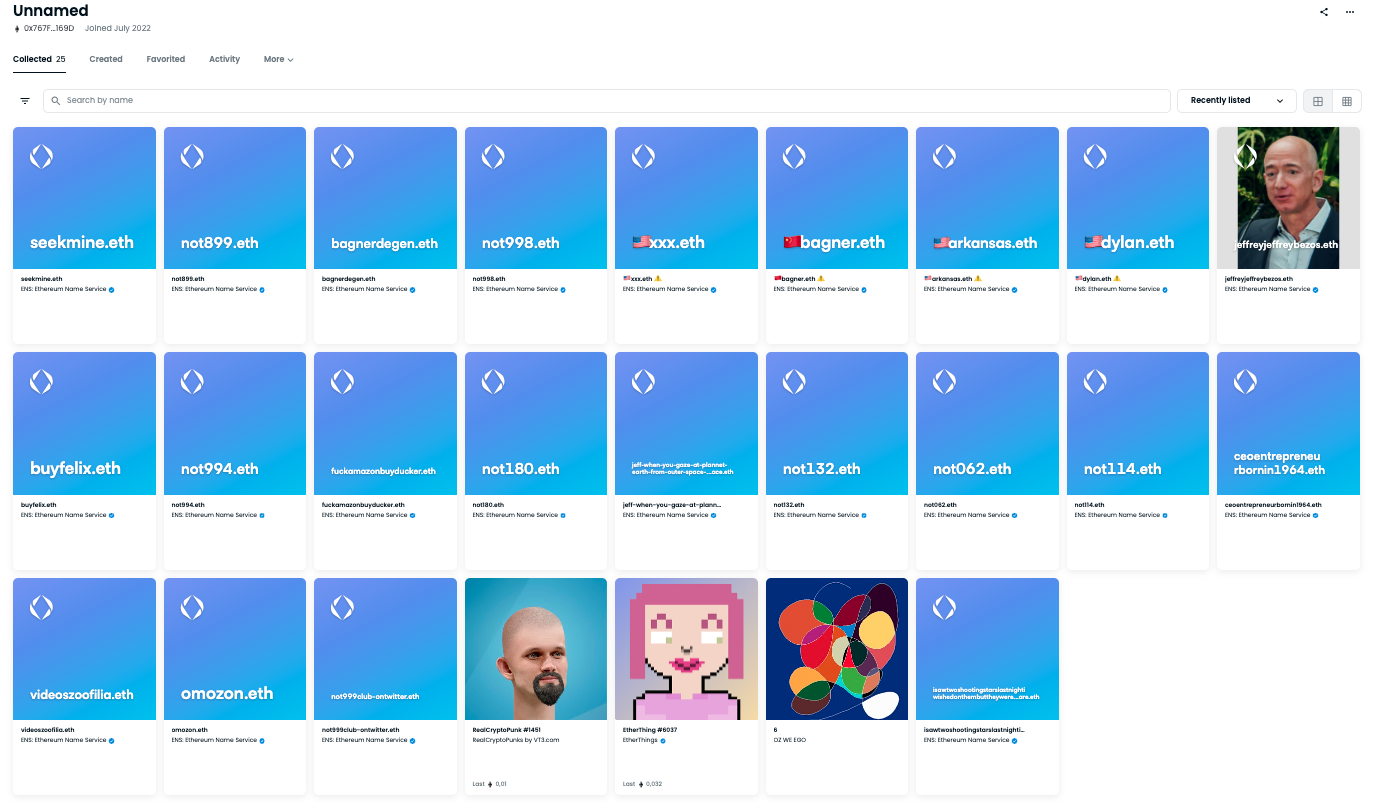The height and width of the screenshot is (803, 1381).
Task: Select the Collected tab
Action: coord(39,59)
